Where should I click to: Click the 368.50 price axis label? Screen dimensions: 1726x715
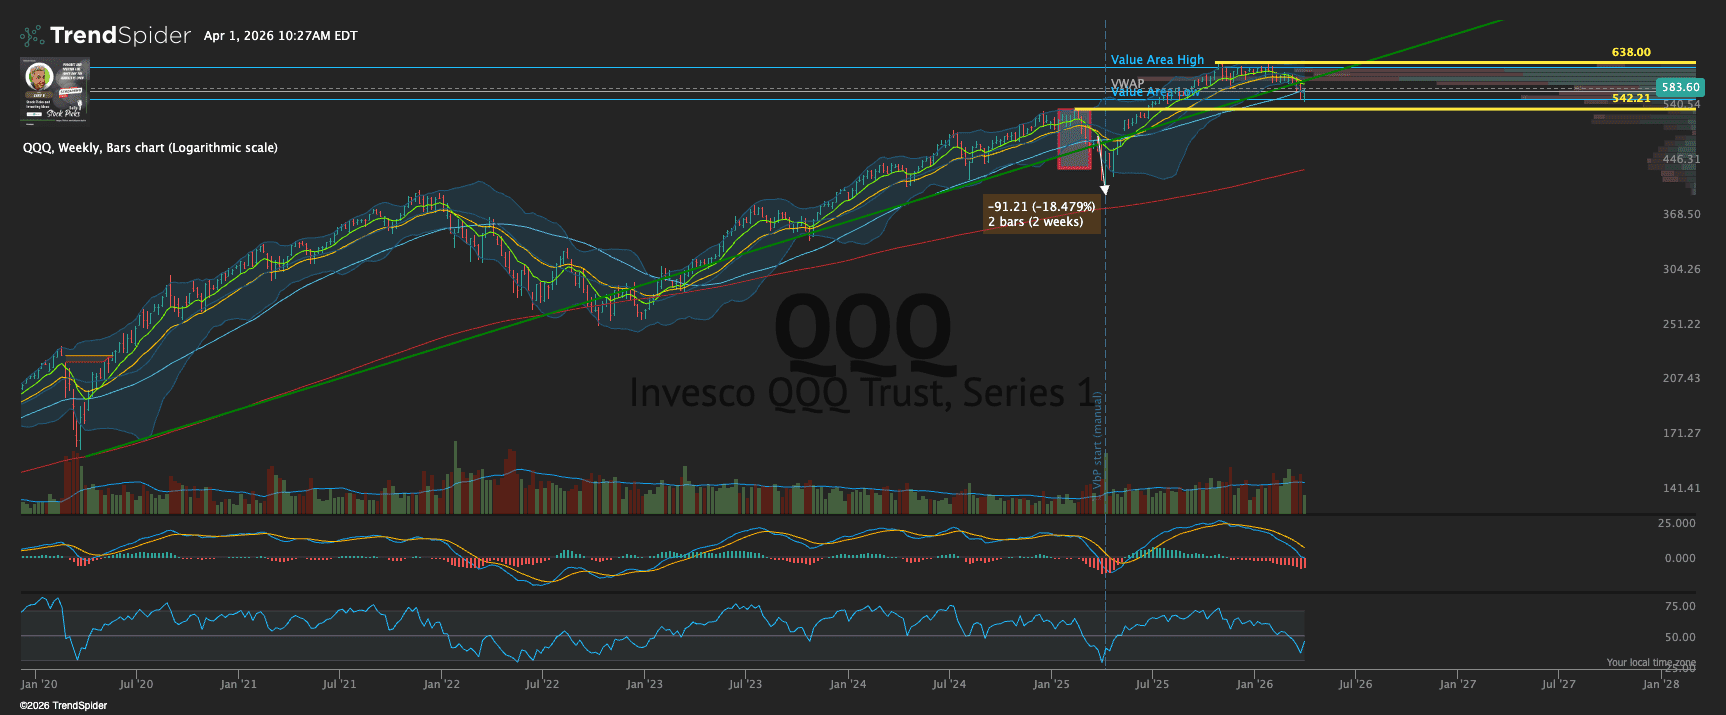pyautogui.click(x=1681, y=214)
